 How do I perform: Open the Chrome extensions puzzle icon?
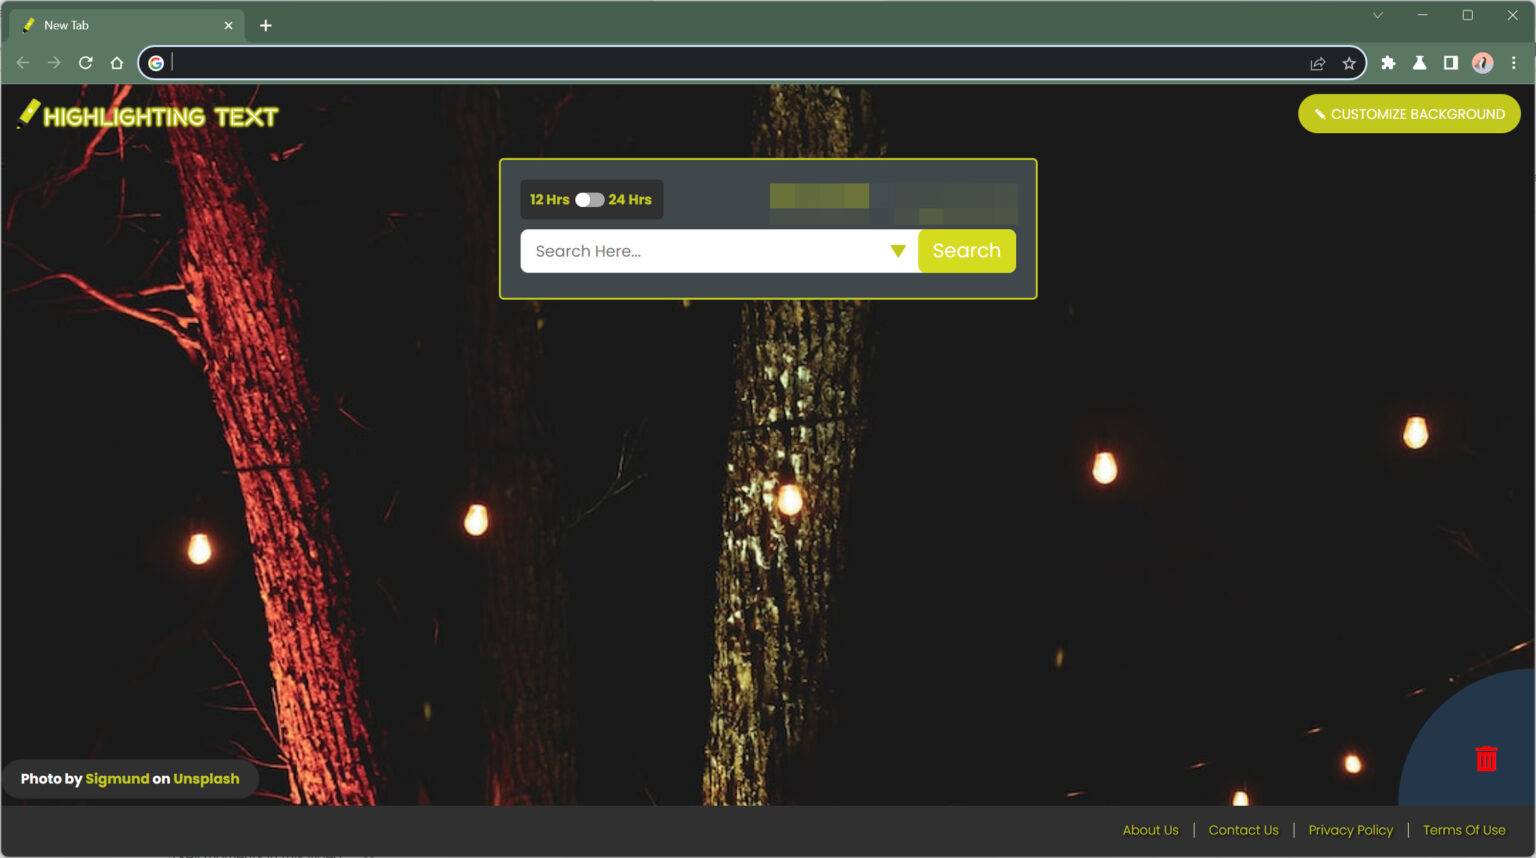(1389, 62)
